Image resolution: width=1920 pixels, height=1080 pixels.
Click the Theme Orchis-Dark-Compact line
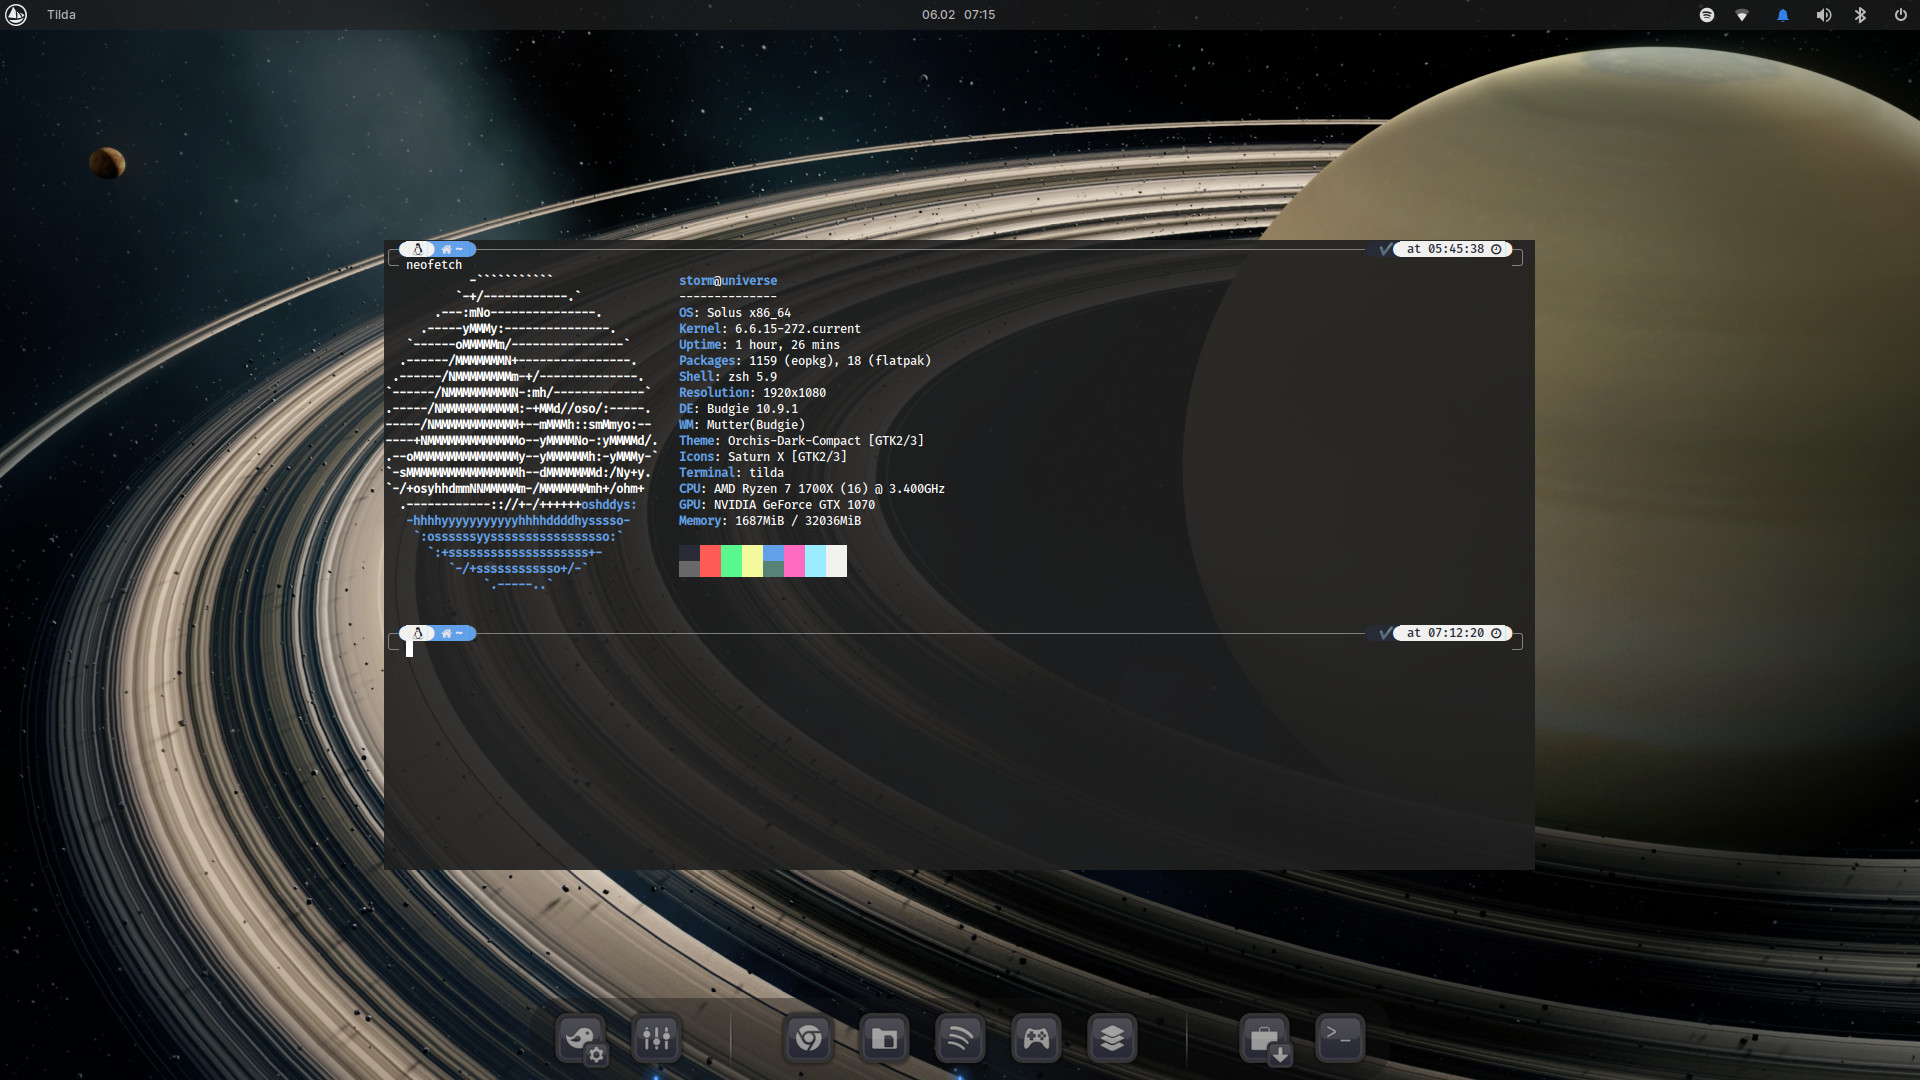(x=801, y=441)
